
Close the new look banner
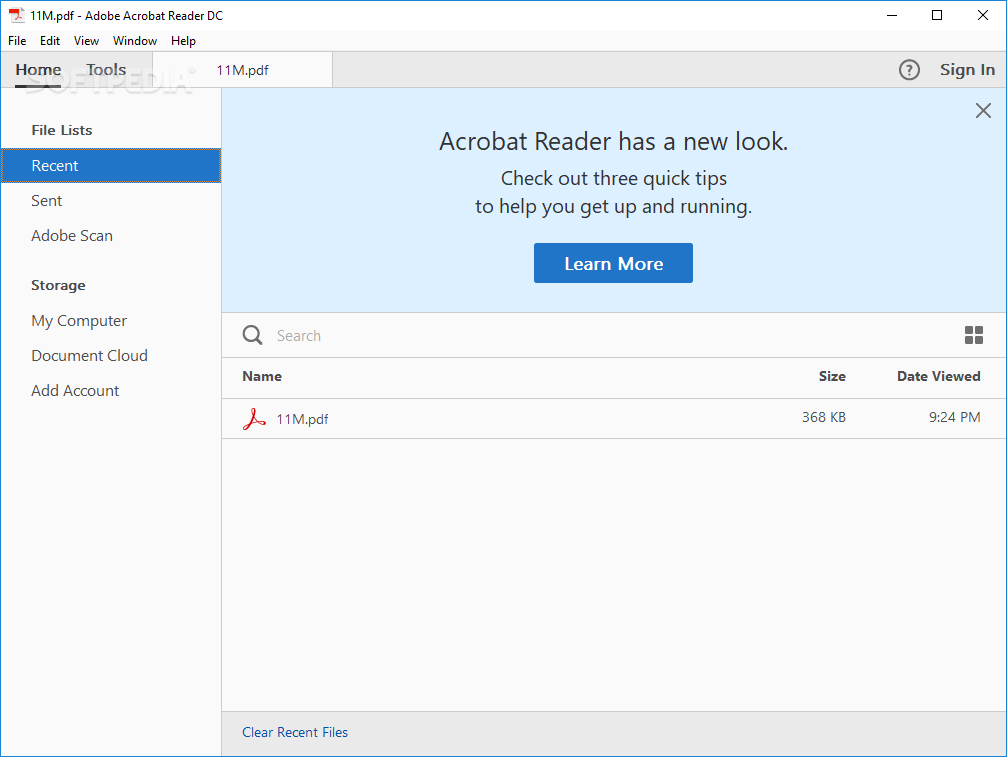point(983,111)
